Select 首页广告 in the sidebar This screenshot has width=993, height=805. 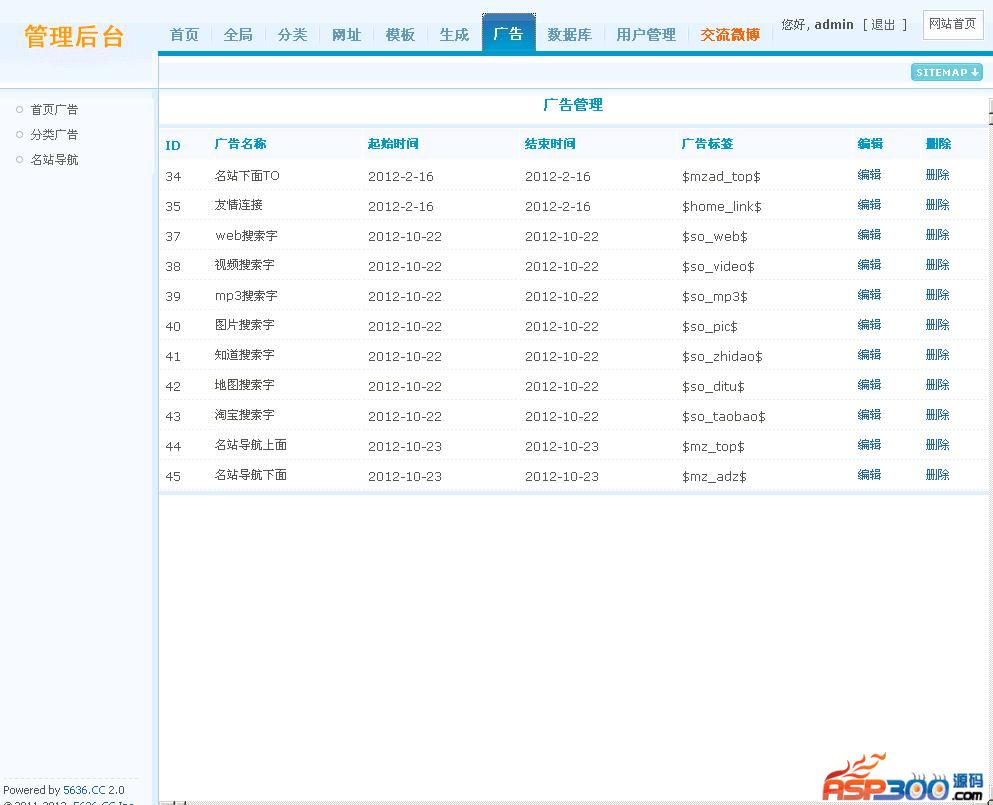54,110
